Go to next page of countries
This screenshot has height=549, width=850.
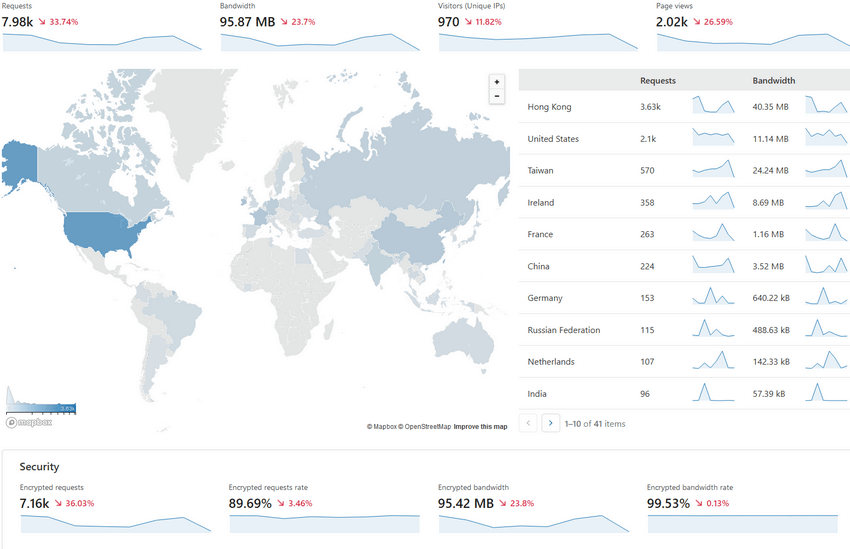[550, 423]
